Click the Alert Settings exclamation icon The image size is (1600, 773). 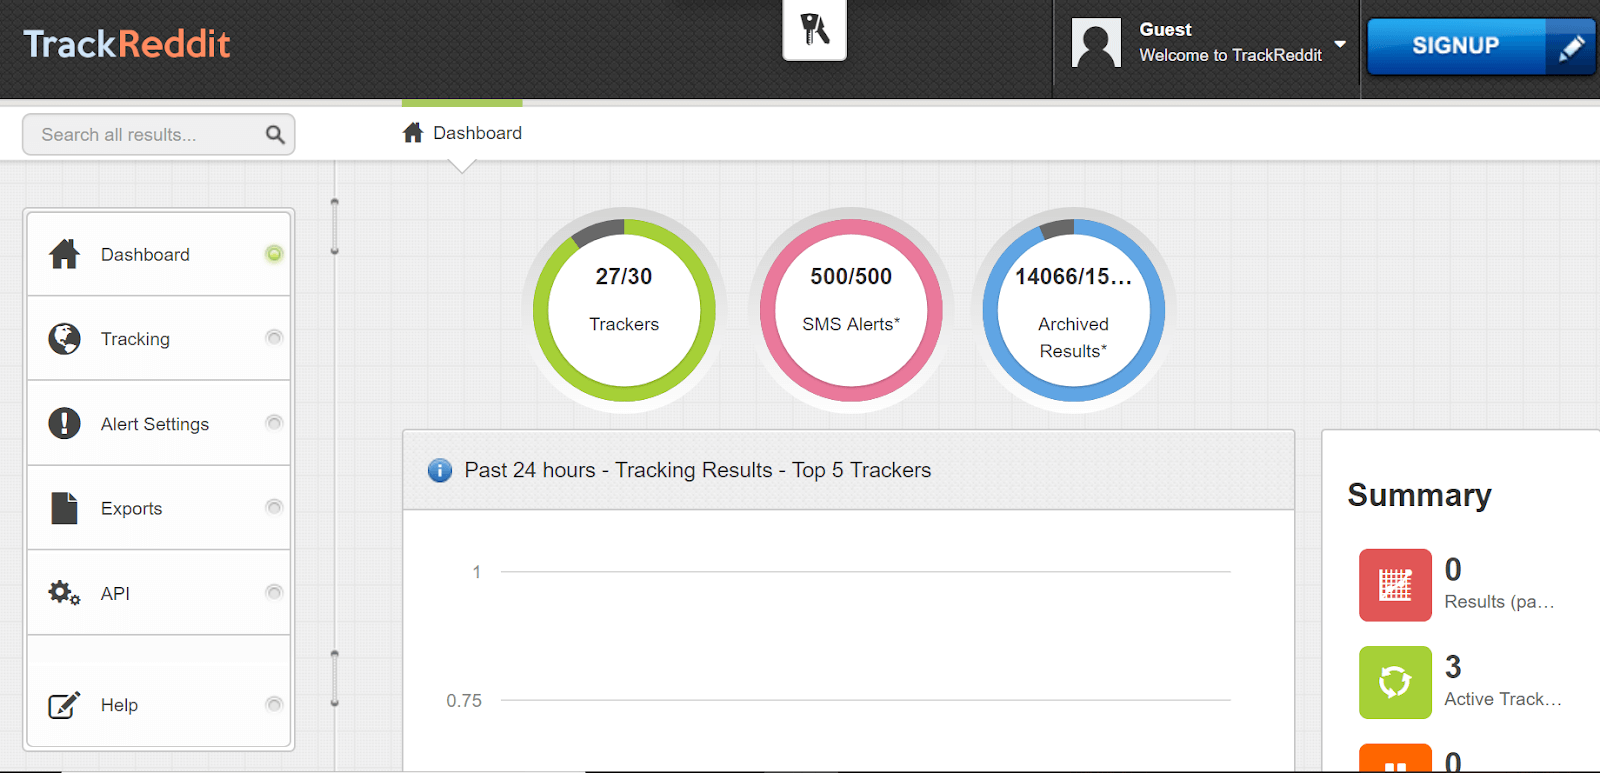pos(65,423)
